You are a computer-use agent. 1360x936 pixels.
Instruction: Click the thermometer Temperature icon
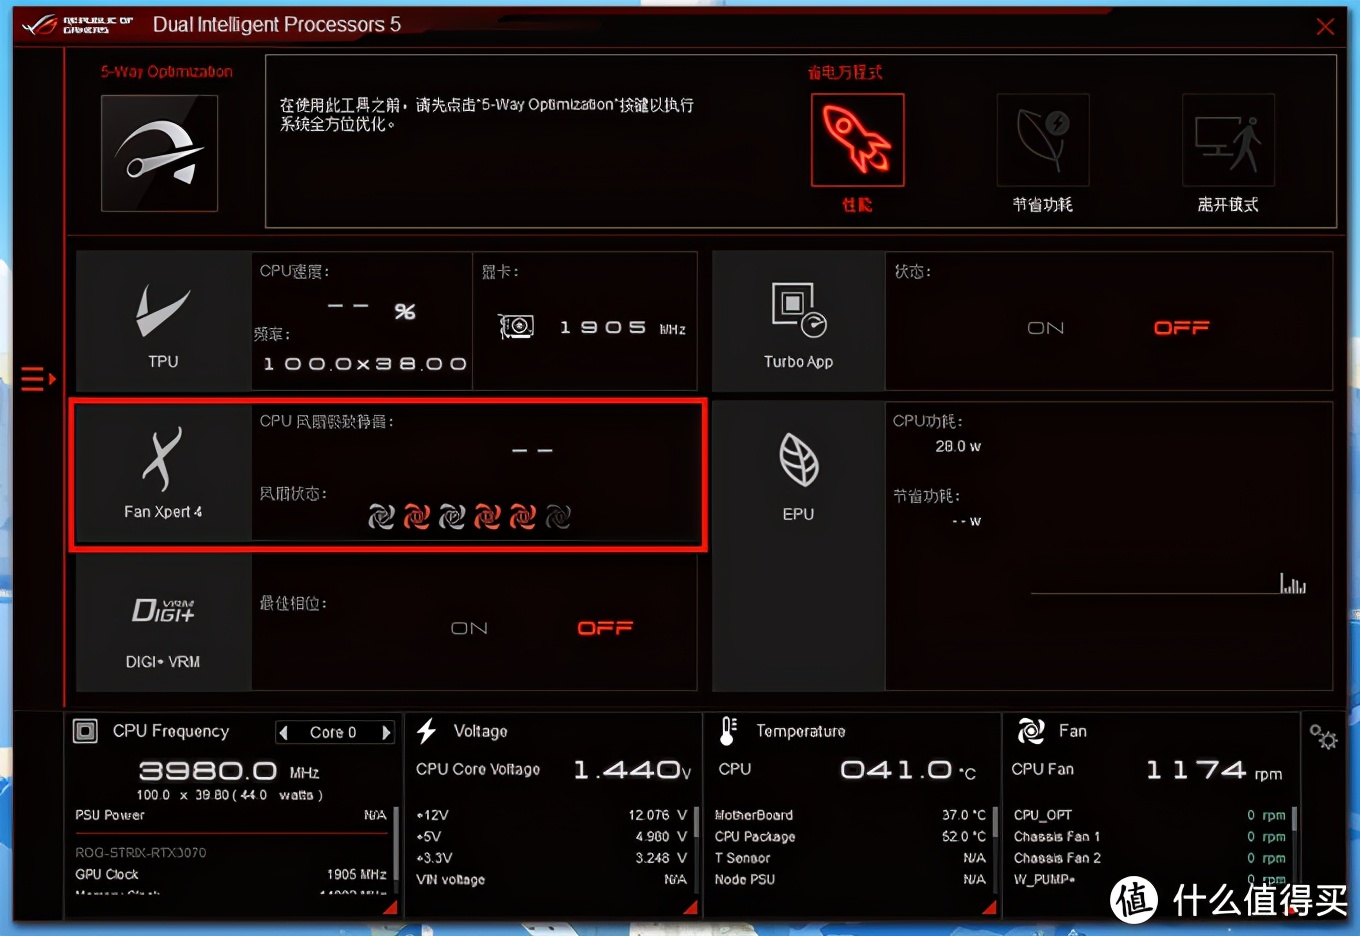pyautogui.click(x=728, y=731)
